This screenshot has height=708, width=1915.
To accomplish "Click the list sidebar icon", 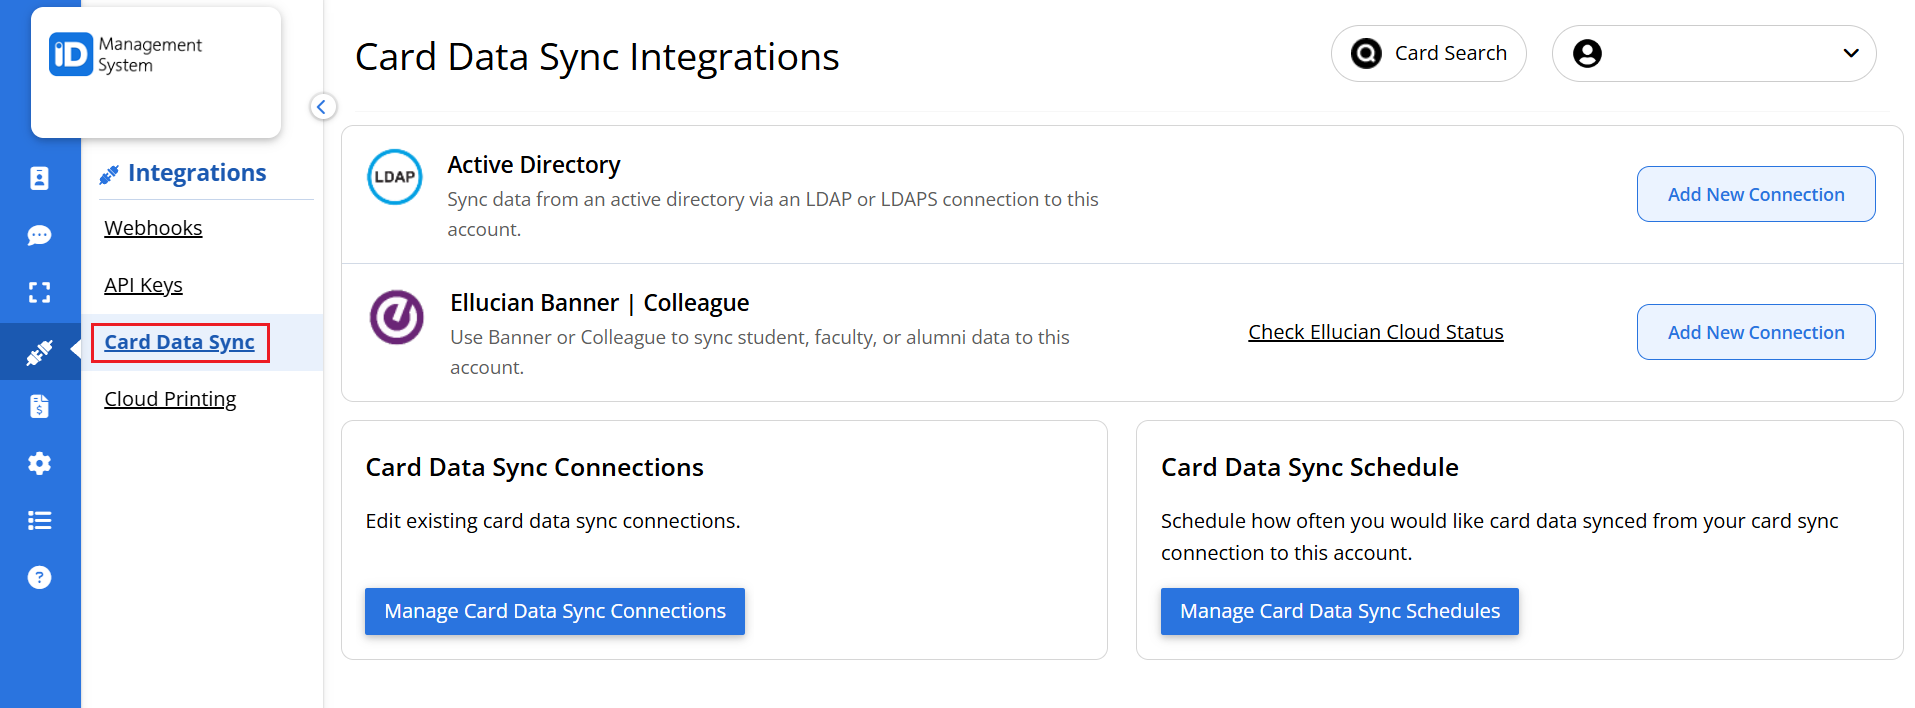I will click(39, 520).
